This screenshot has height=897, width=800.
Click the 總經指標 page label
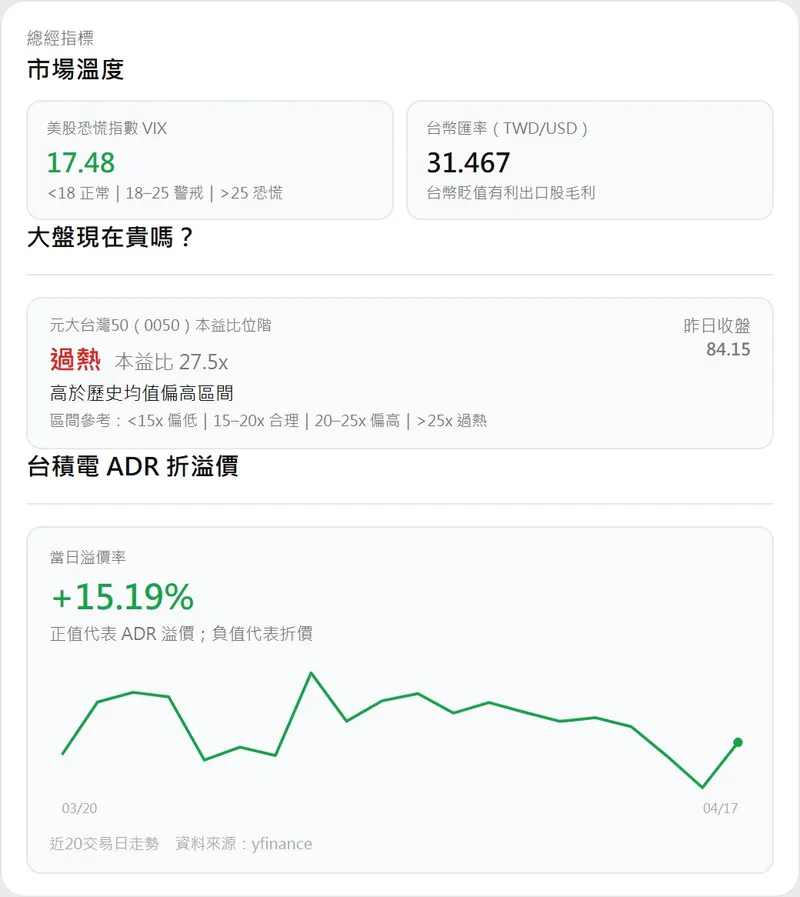coord(61,38)
